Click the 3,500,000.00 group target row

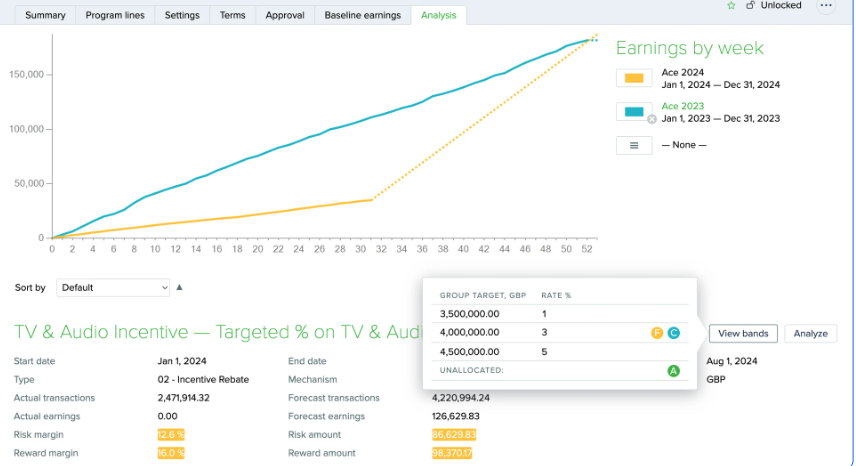[560, 314]
